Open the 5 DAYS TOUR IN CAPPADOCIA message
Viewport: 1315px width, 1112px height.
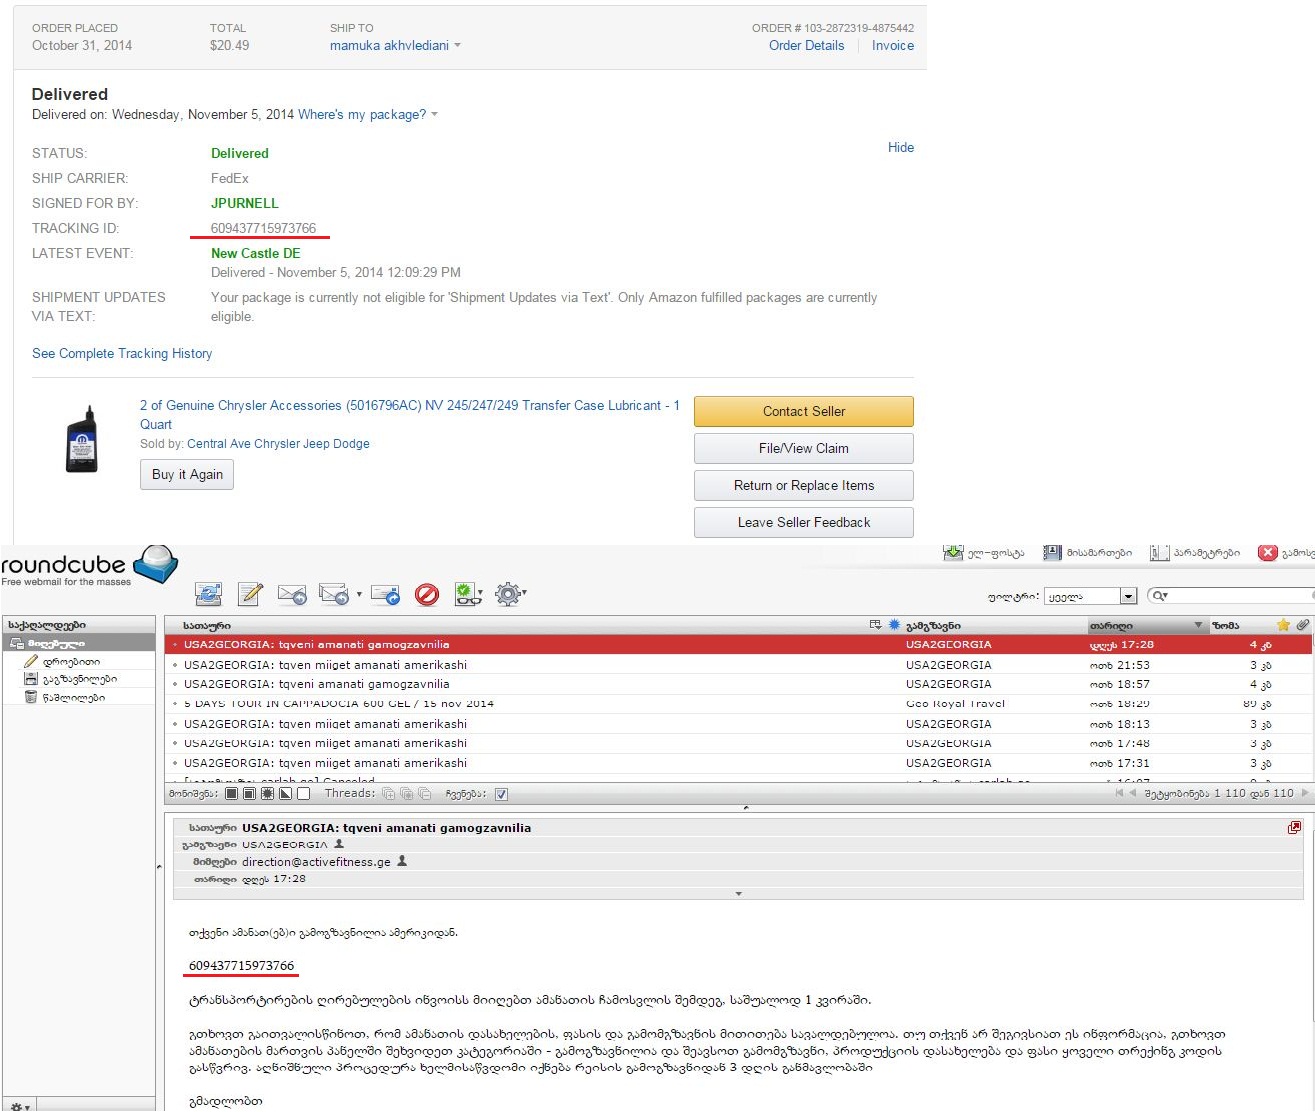point(738,704)
